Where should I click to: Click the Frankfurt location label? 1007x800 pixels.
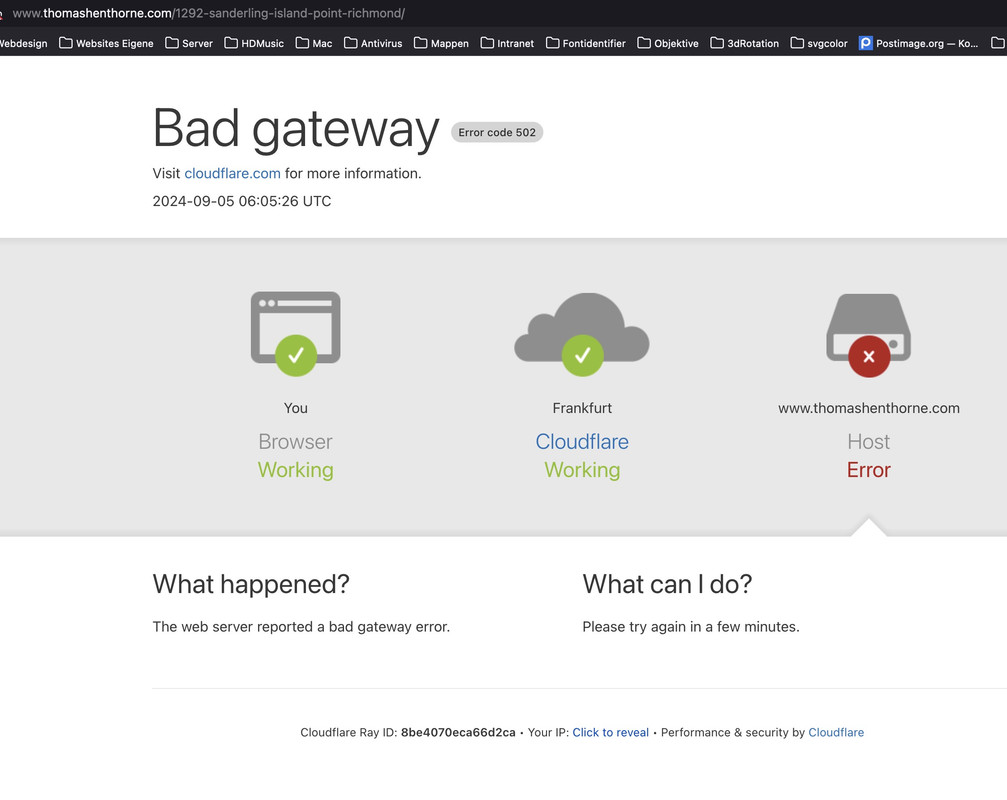pyautogui.click(x=582, y=408)
